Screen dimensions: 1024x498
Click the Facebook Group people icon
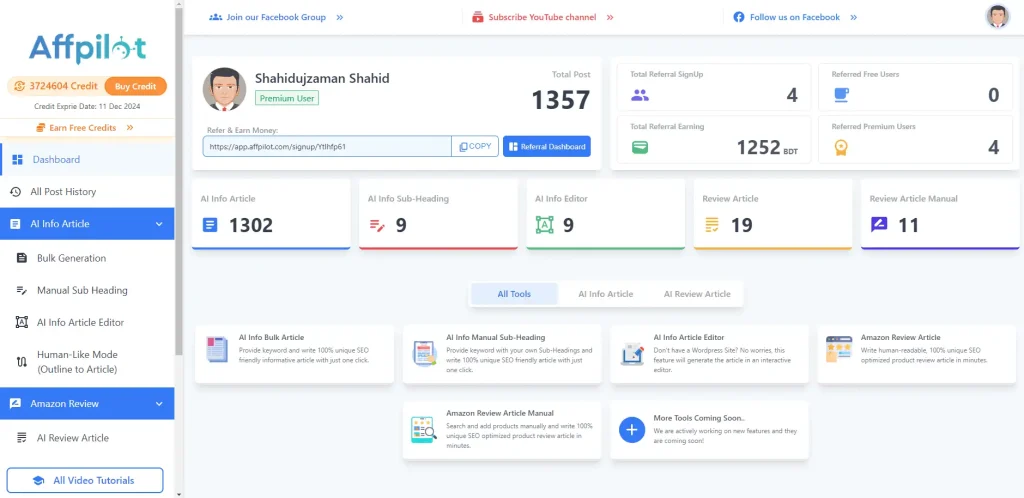click(x=215, y=17)
